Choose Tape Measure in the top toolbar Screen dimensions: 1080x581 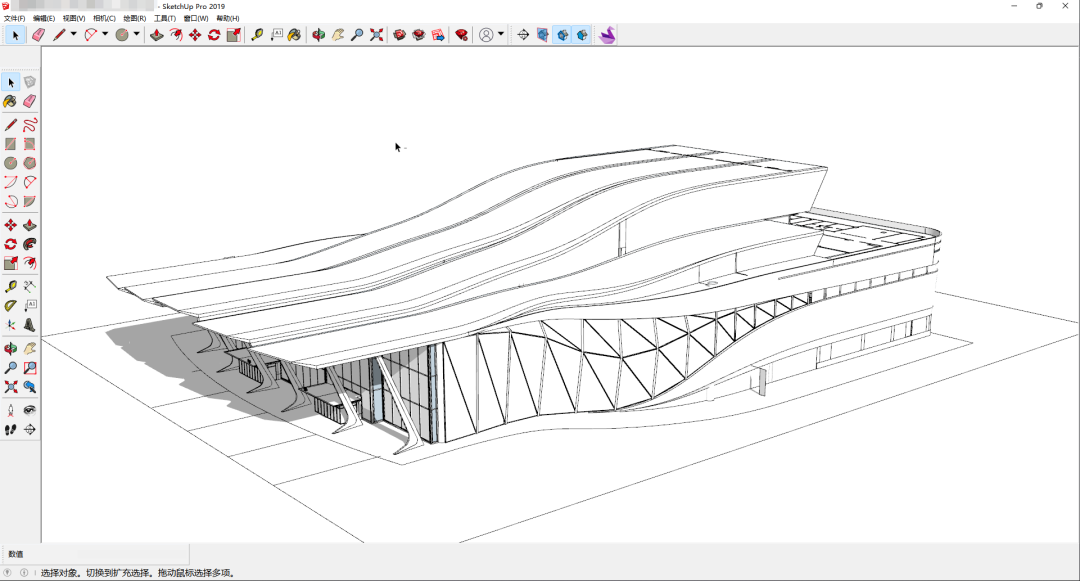(258, 35)
